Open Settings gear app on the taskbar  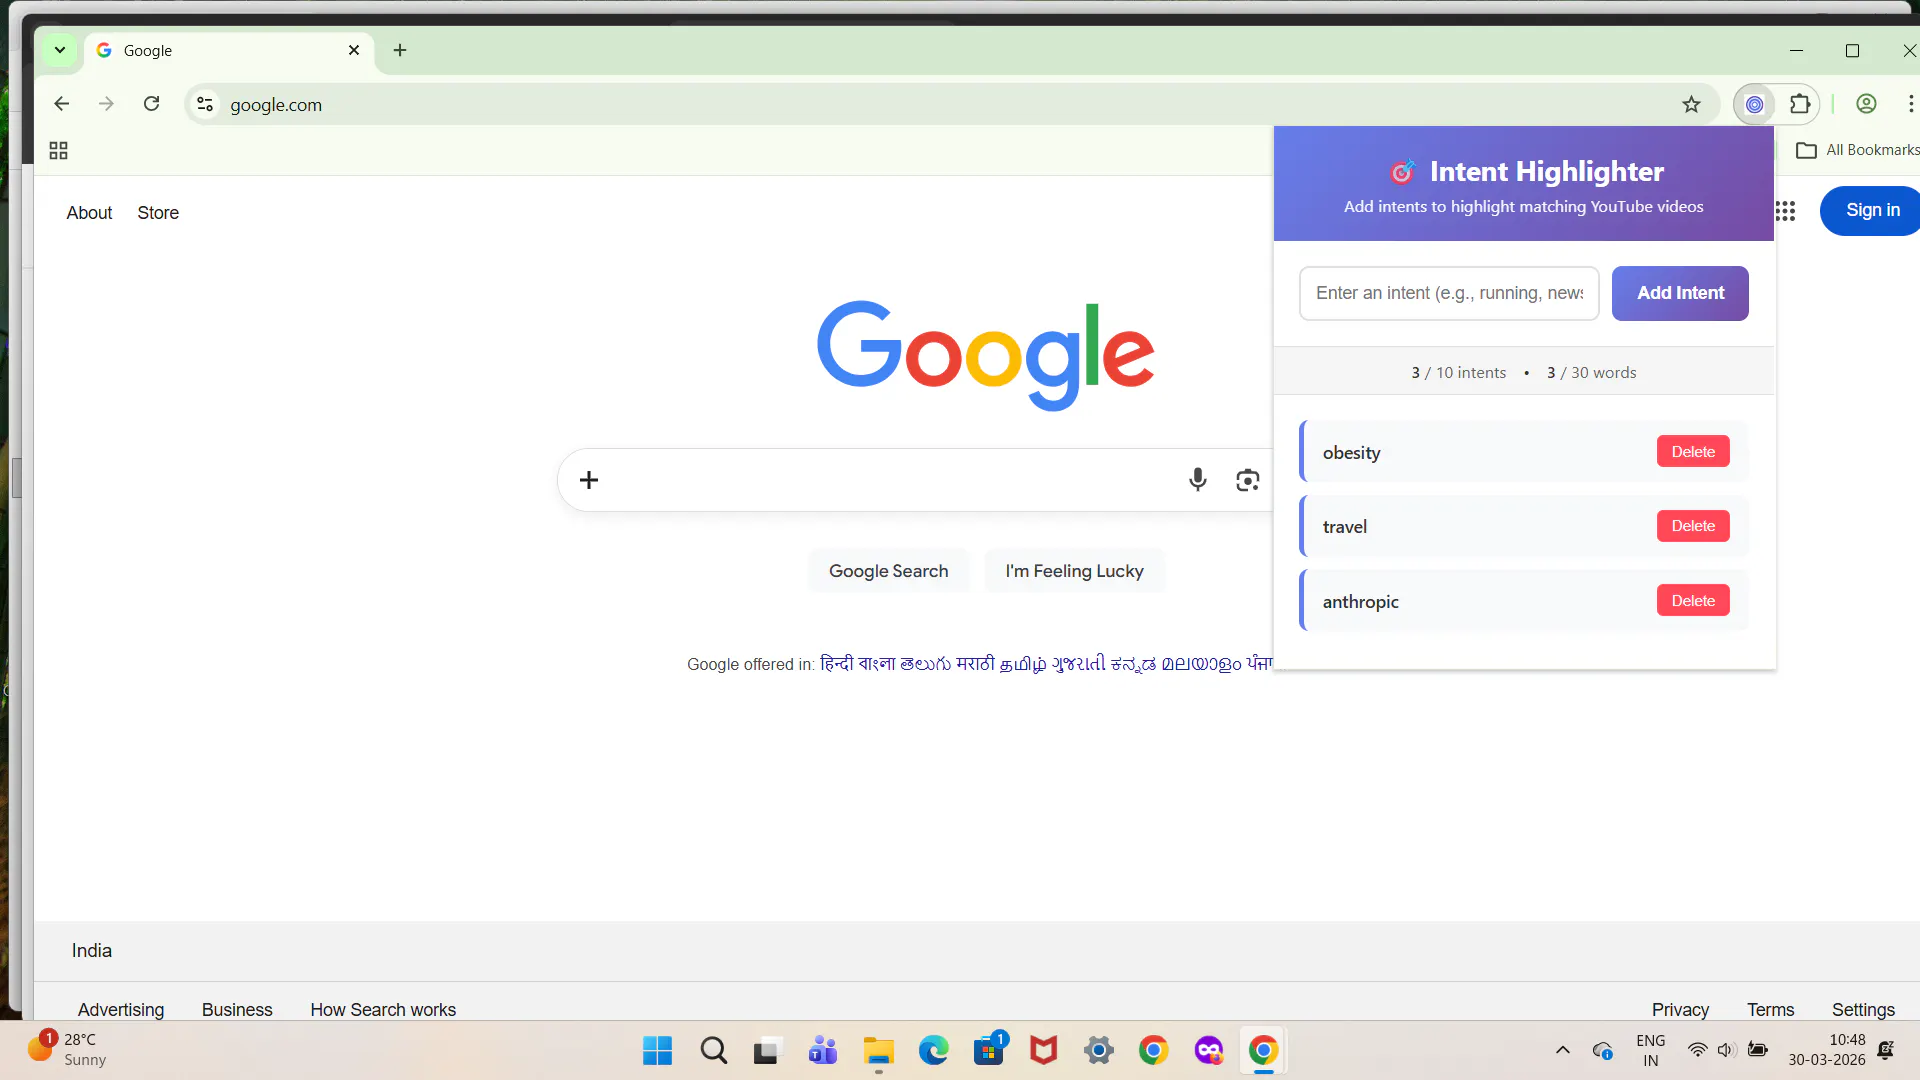(x=1099, y=1051)
